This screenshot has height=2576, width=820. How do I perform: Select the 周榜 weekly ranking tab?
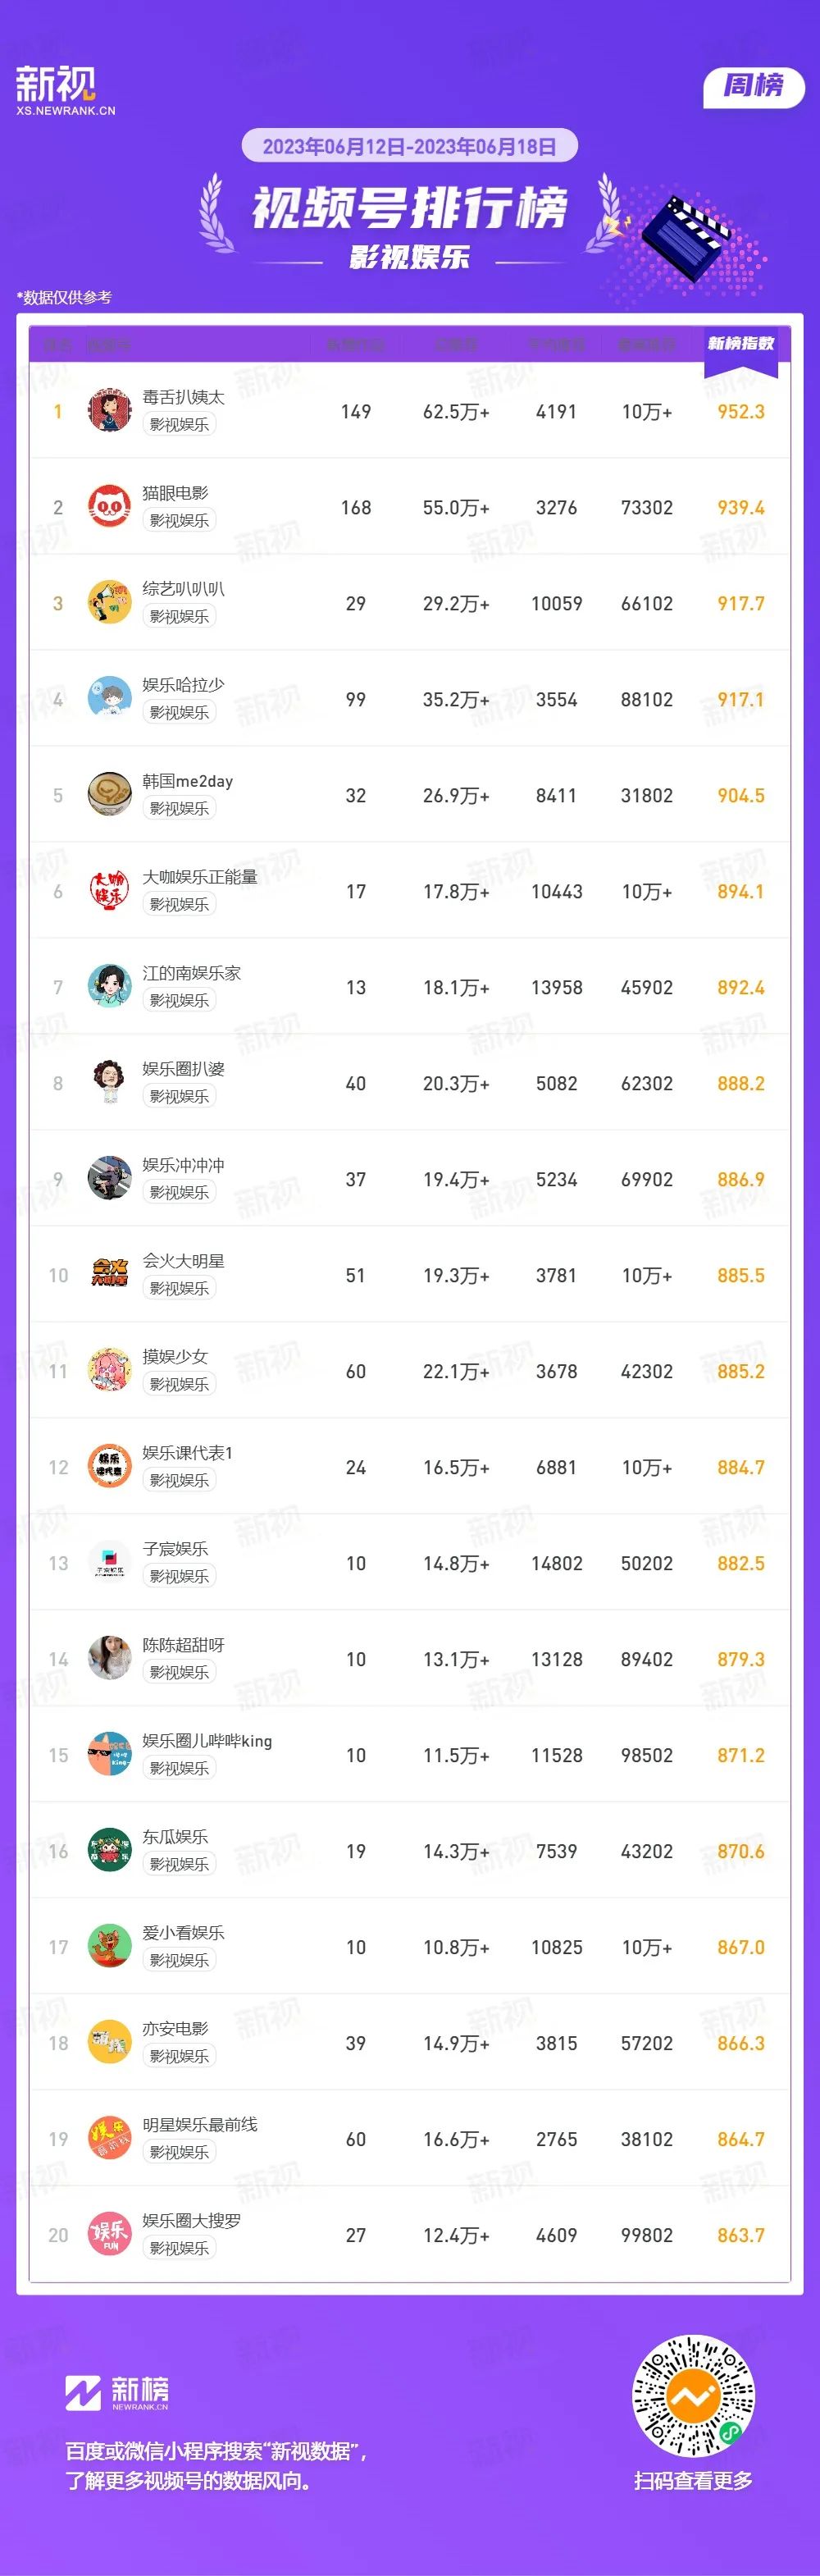754,86
